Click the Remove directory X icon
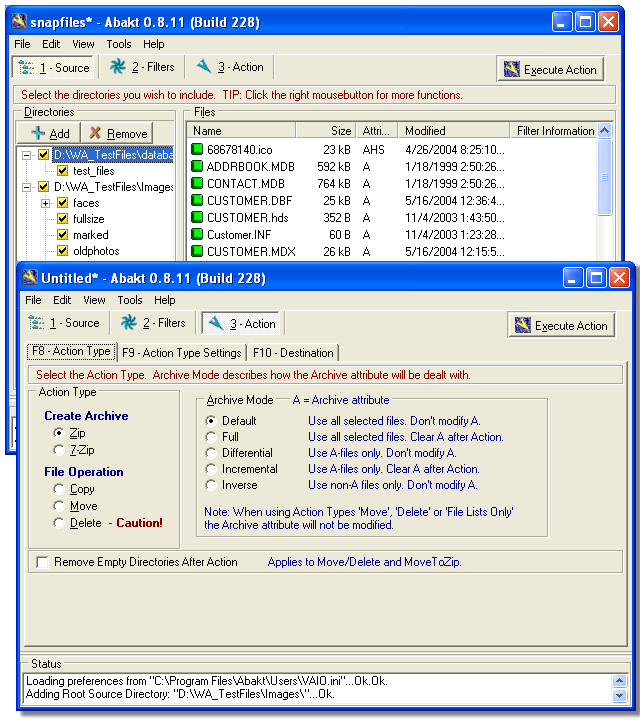 tap(95, 133)
